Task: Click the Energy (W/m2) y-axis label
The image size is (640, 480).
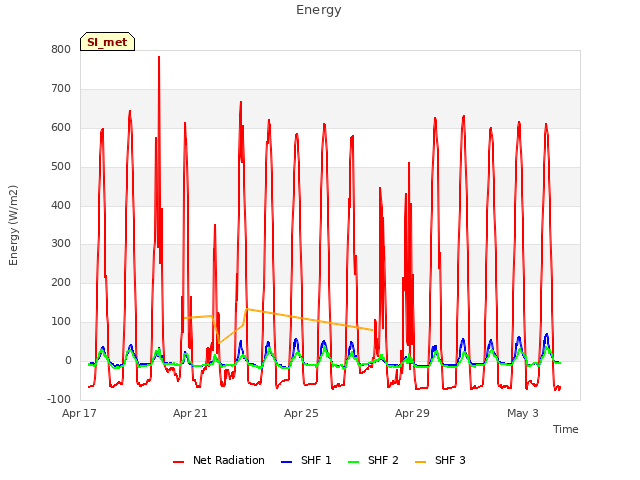Action: click(x=13, y=225)
